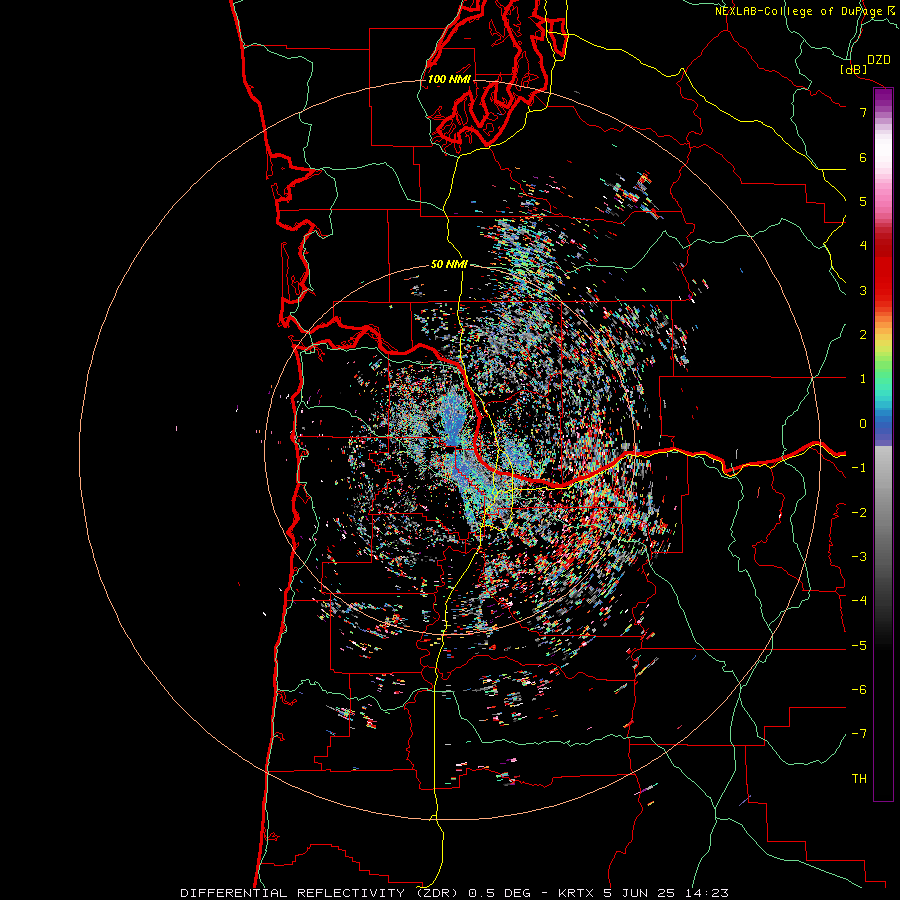Click the "0.5 DEG" elevation text
Viewport: 900px width, 900px height.
pyautogui.click(x=499, y=893)
